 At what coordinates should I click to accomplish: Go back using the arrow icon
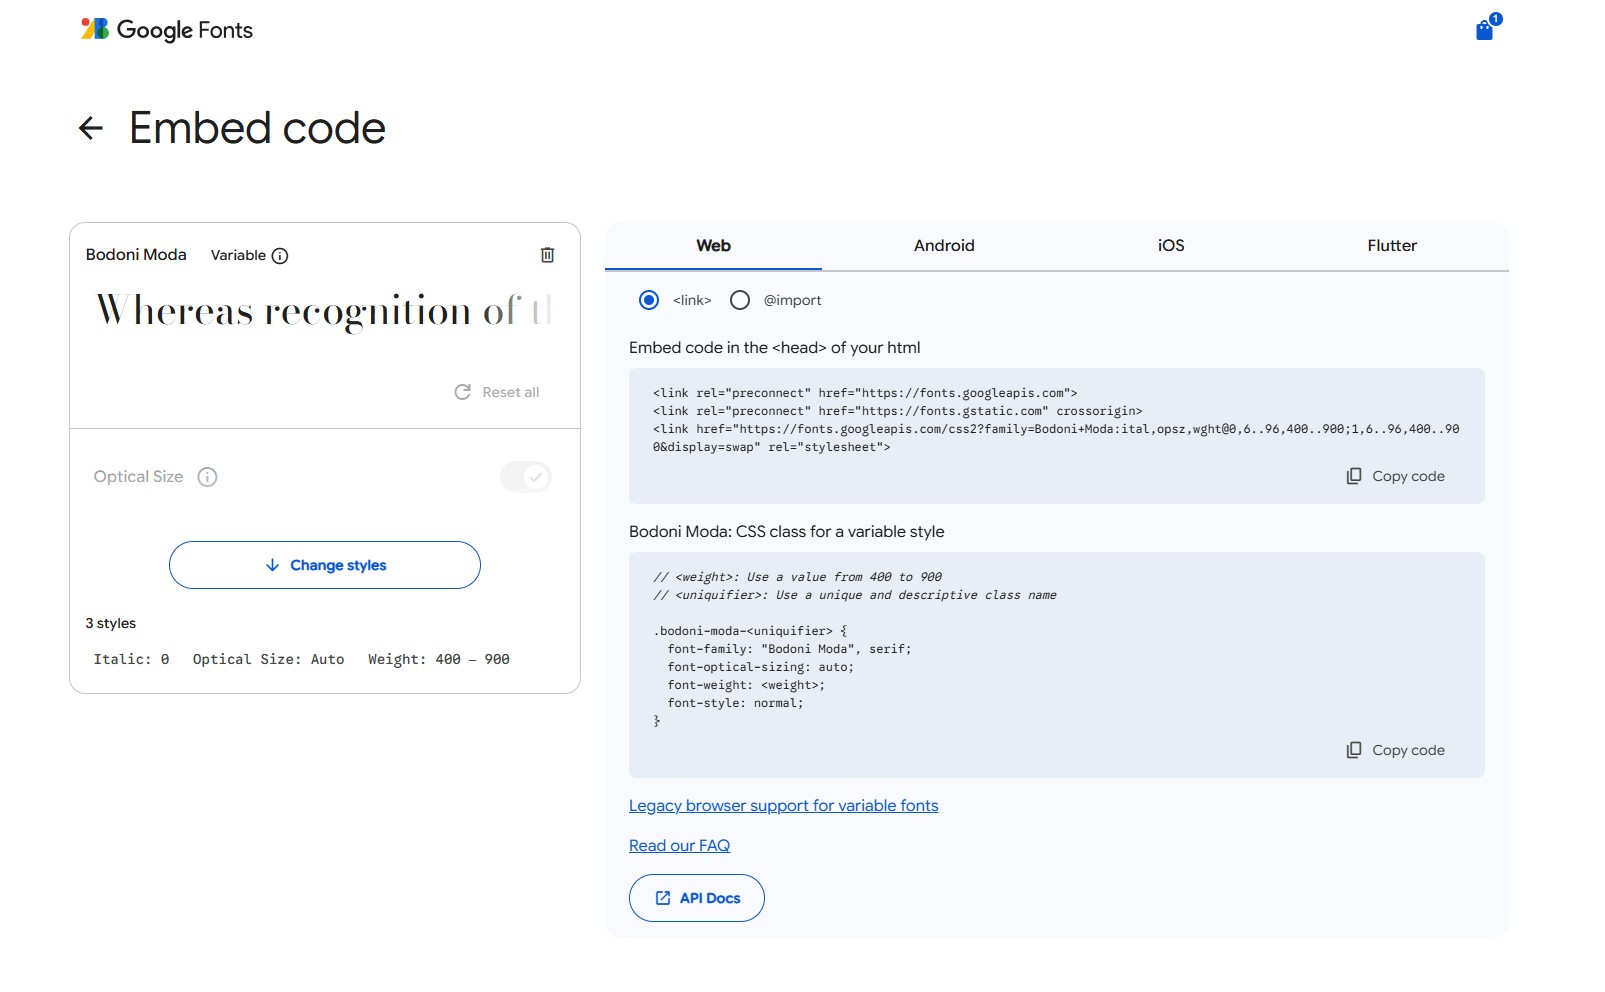[91, 128]
